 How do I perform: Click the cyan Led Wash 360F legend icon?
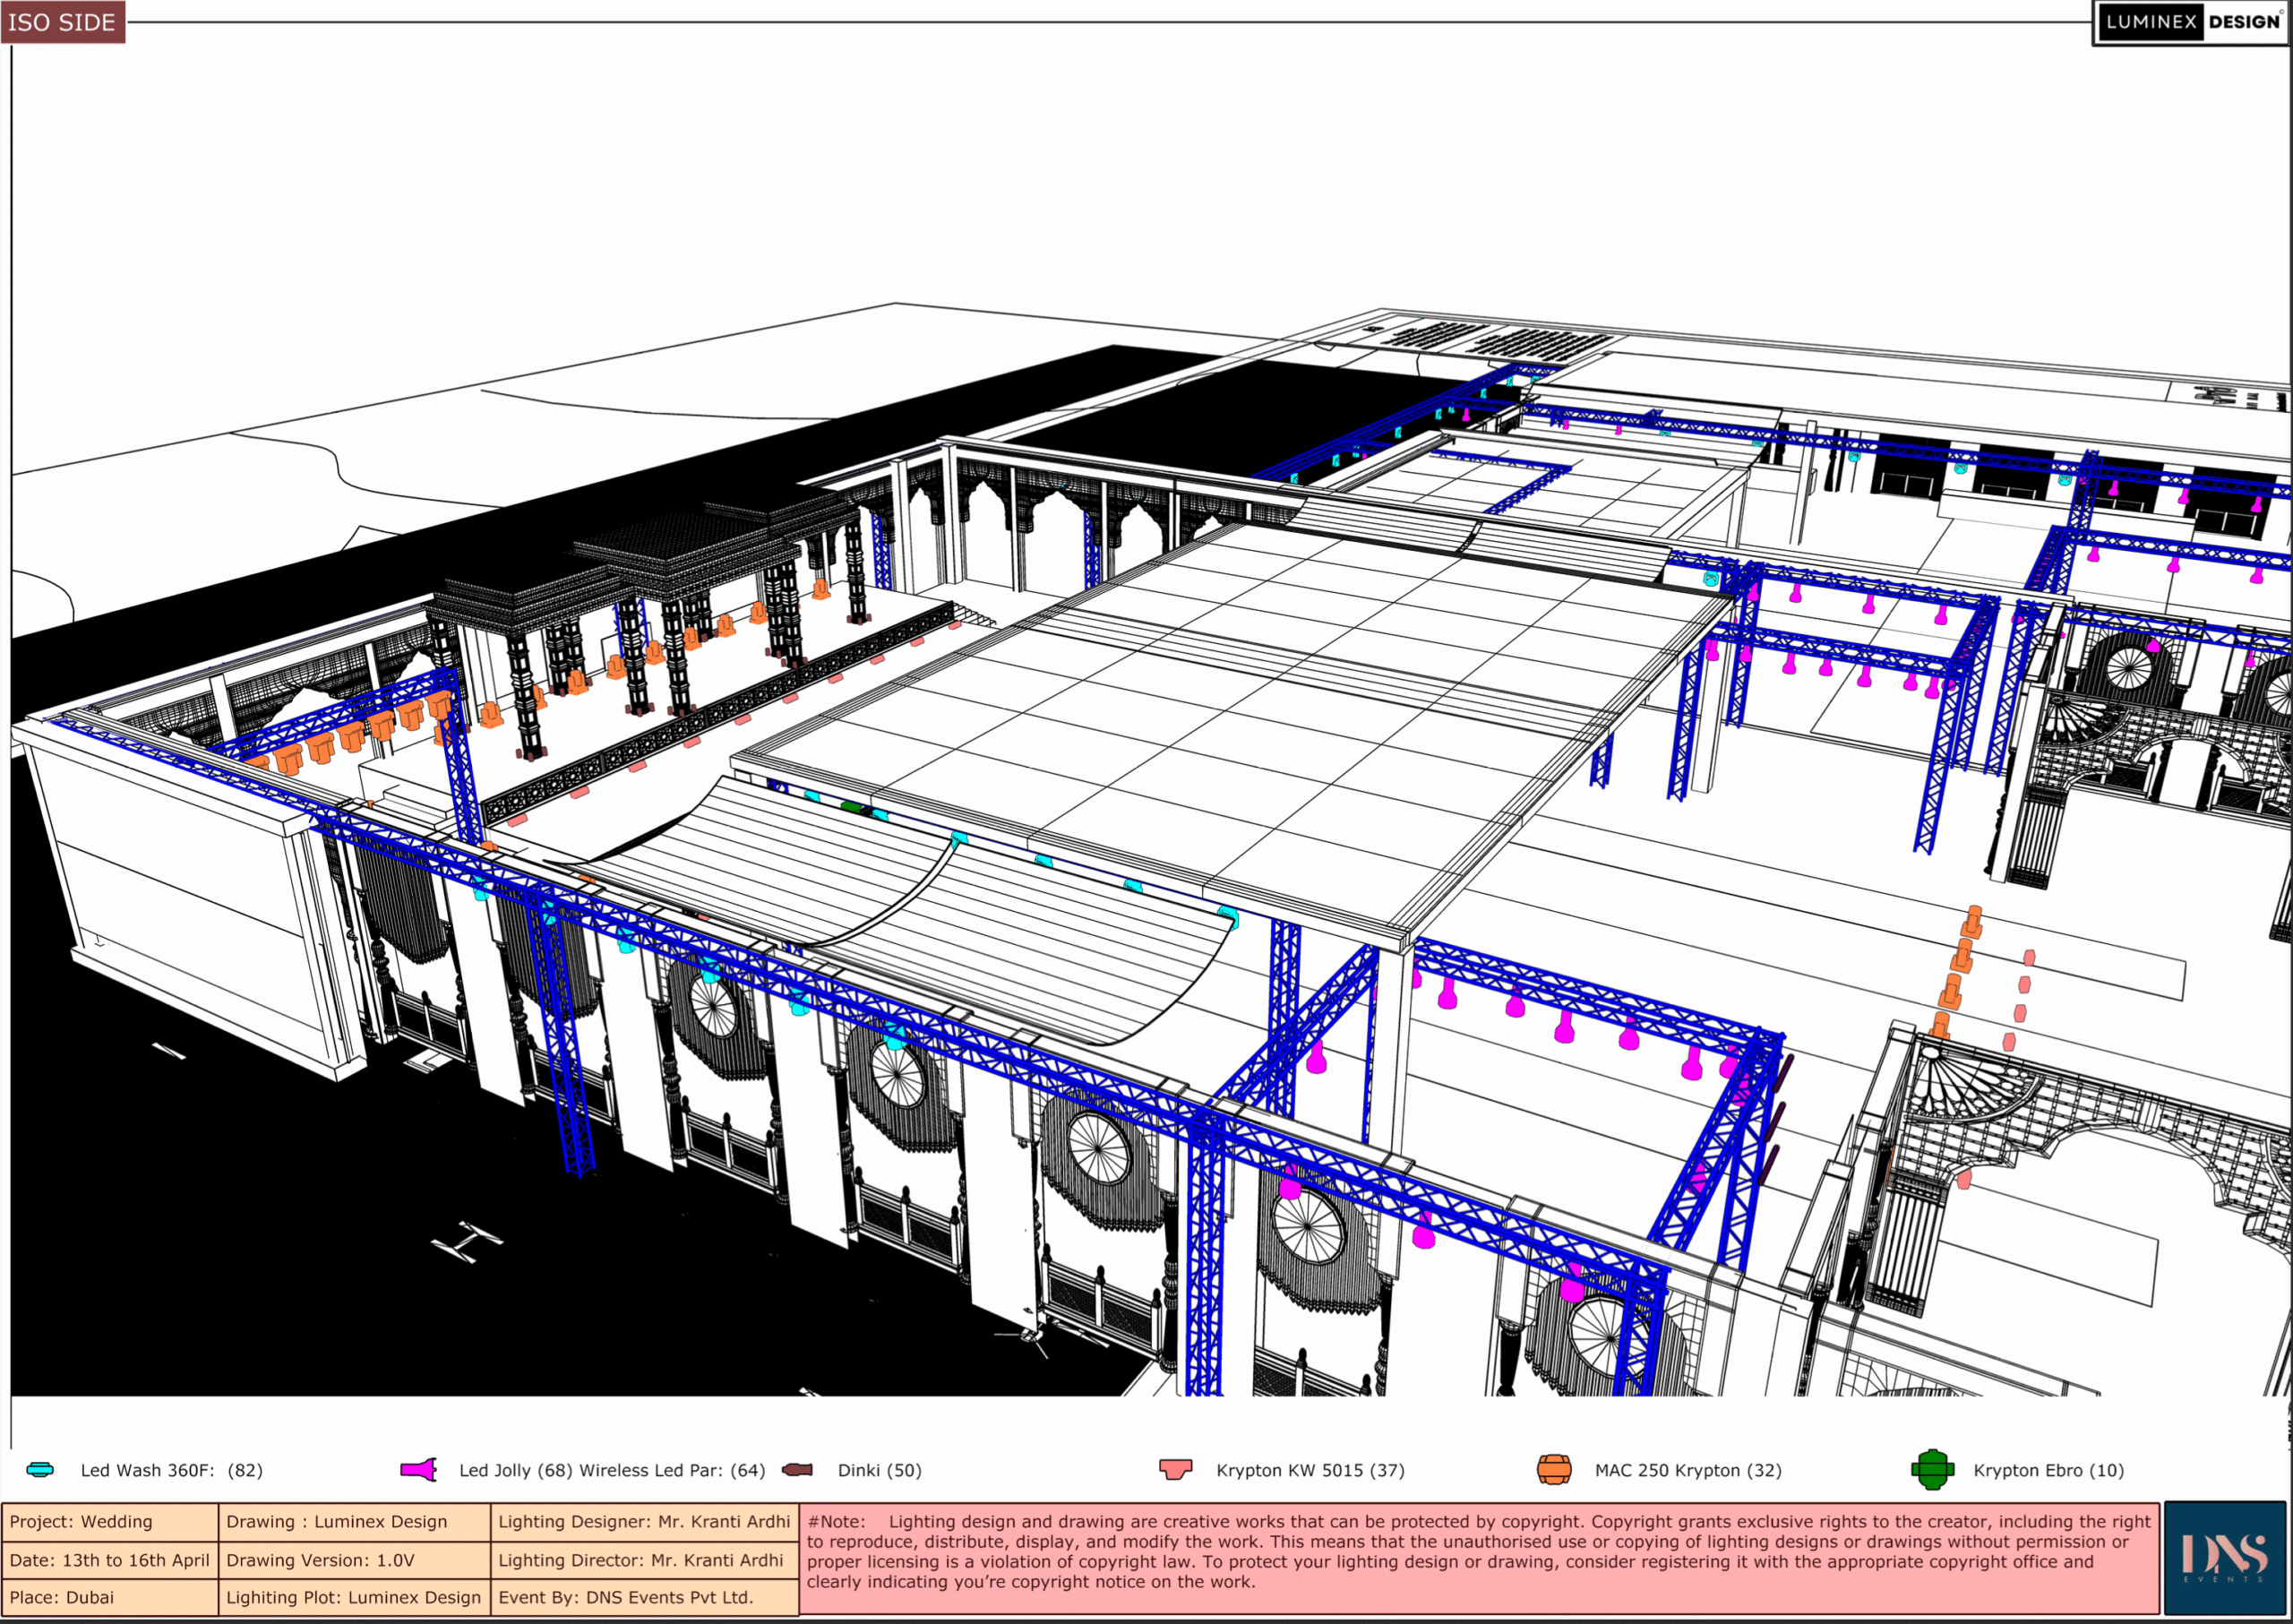[x=40, y=1469]
